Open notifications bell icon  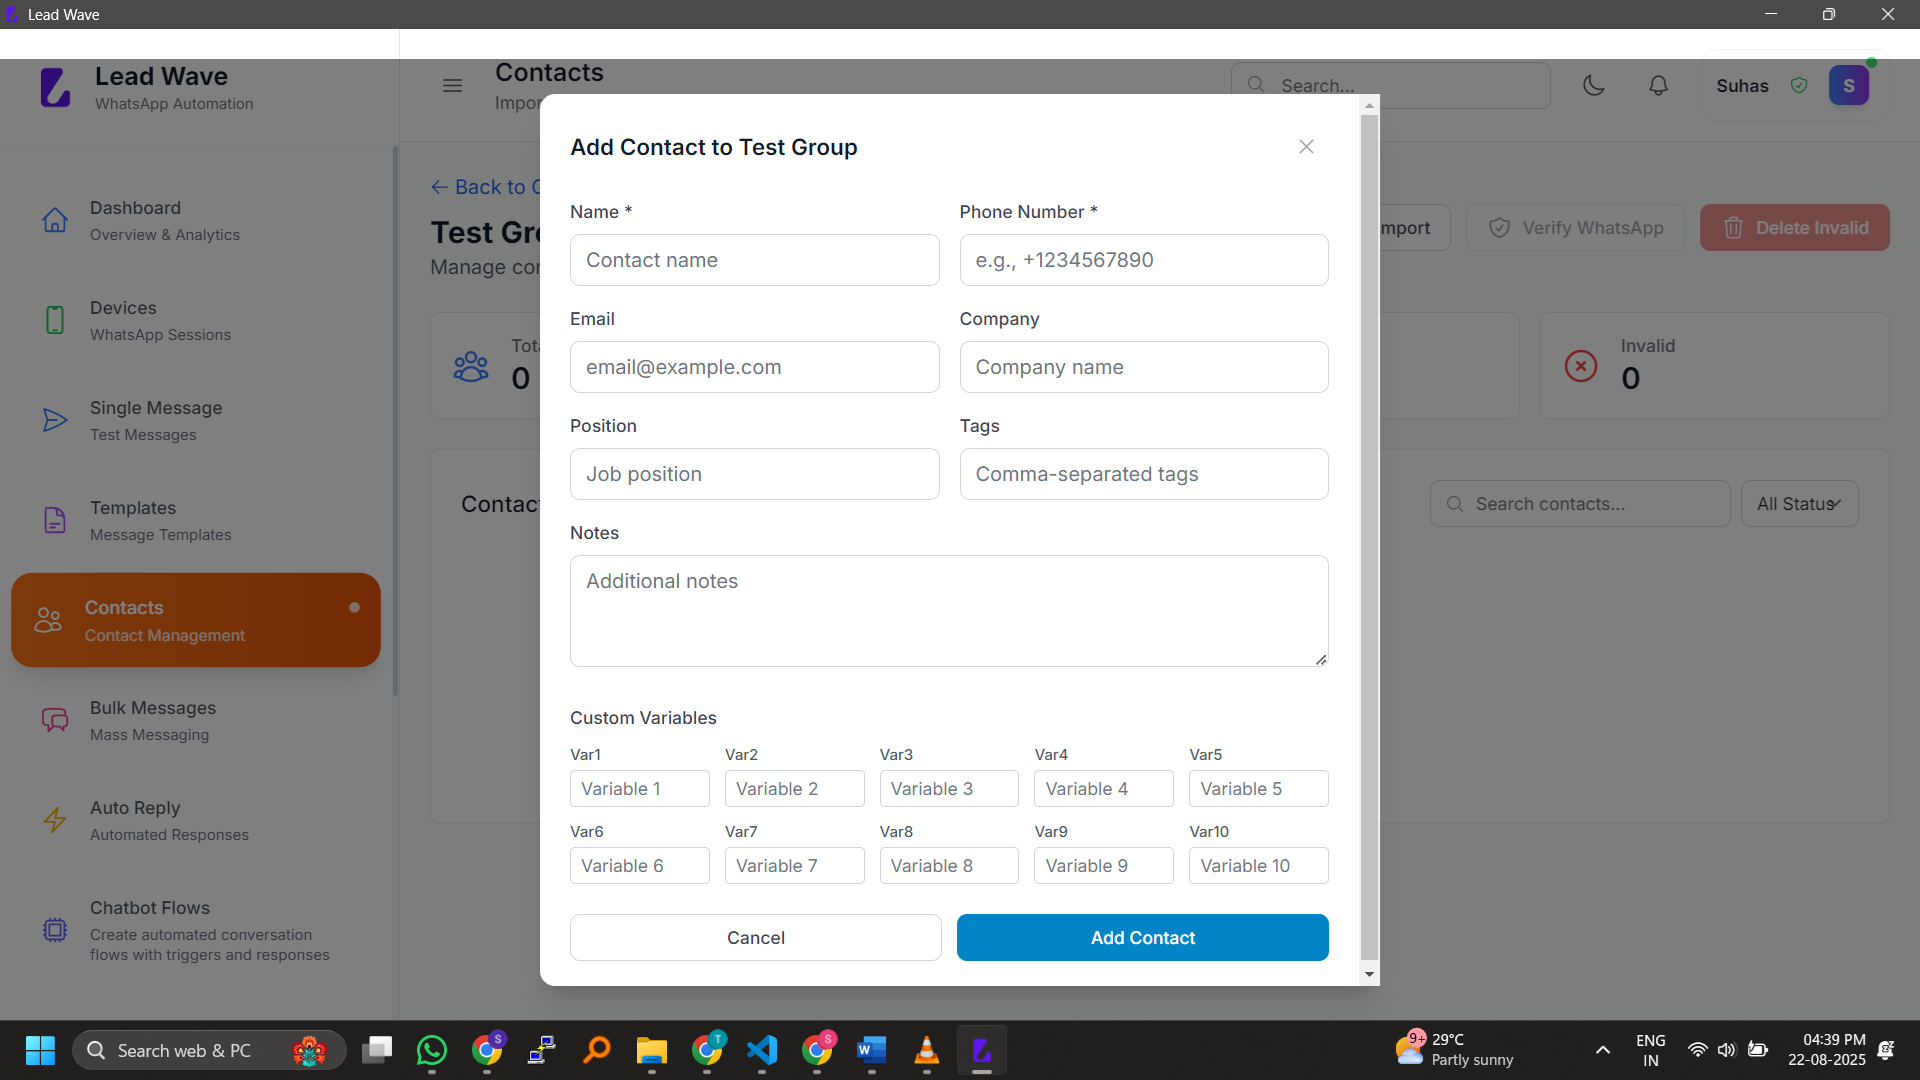pos(1658,86)
